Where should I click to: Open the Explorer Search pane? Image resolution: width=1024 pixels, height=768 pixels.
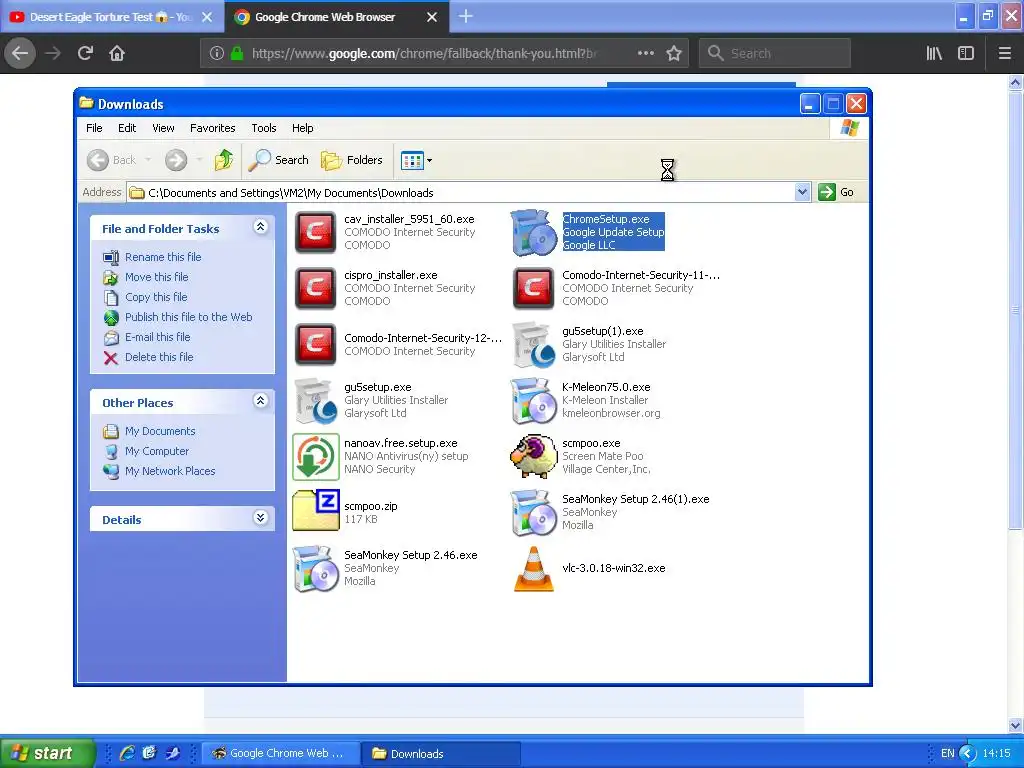pos(278,160)
